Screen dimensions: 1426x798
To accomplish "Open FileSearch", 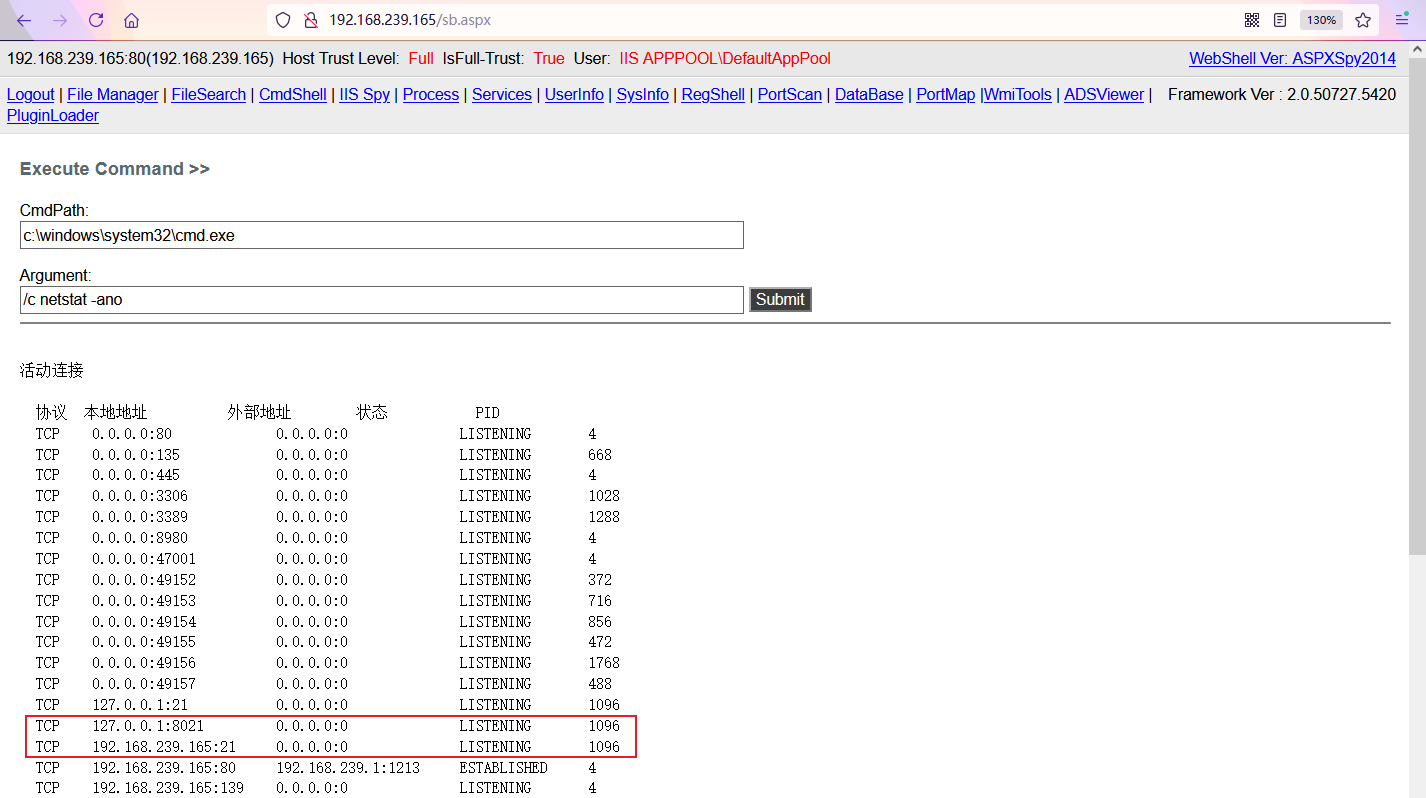I will point(208,95).
